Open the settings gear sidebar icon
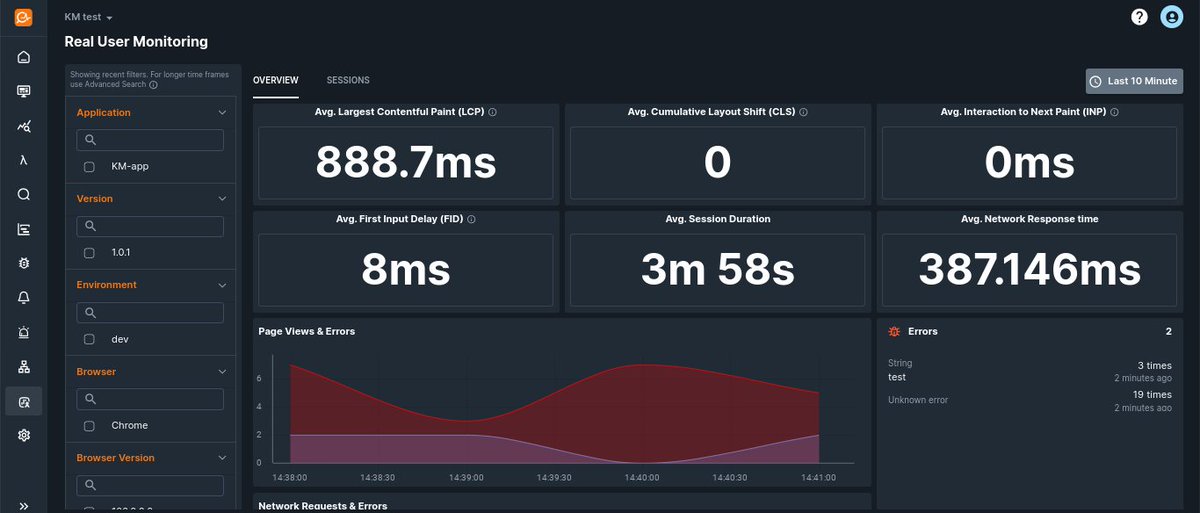The width and height of the screenshot is (1200, 513). point(24,435)
